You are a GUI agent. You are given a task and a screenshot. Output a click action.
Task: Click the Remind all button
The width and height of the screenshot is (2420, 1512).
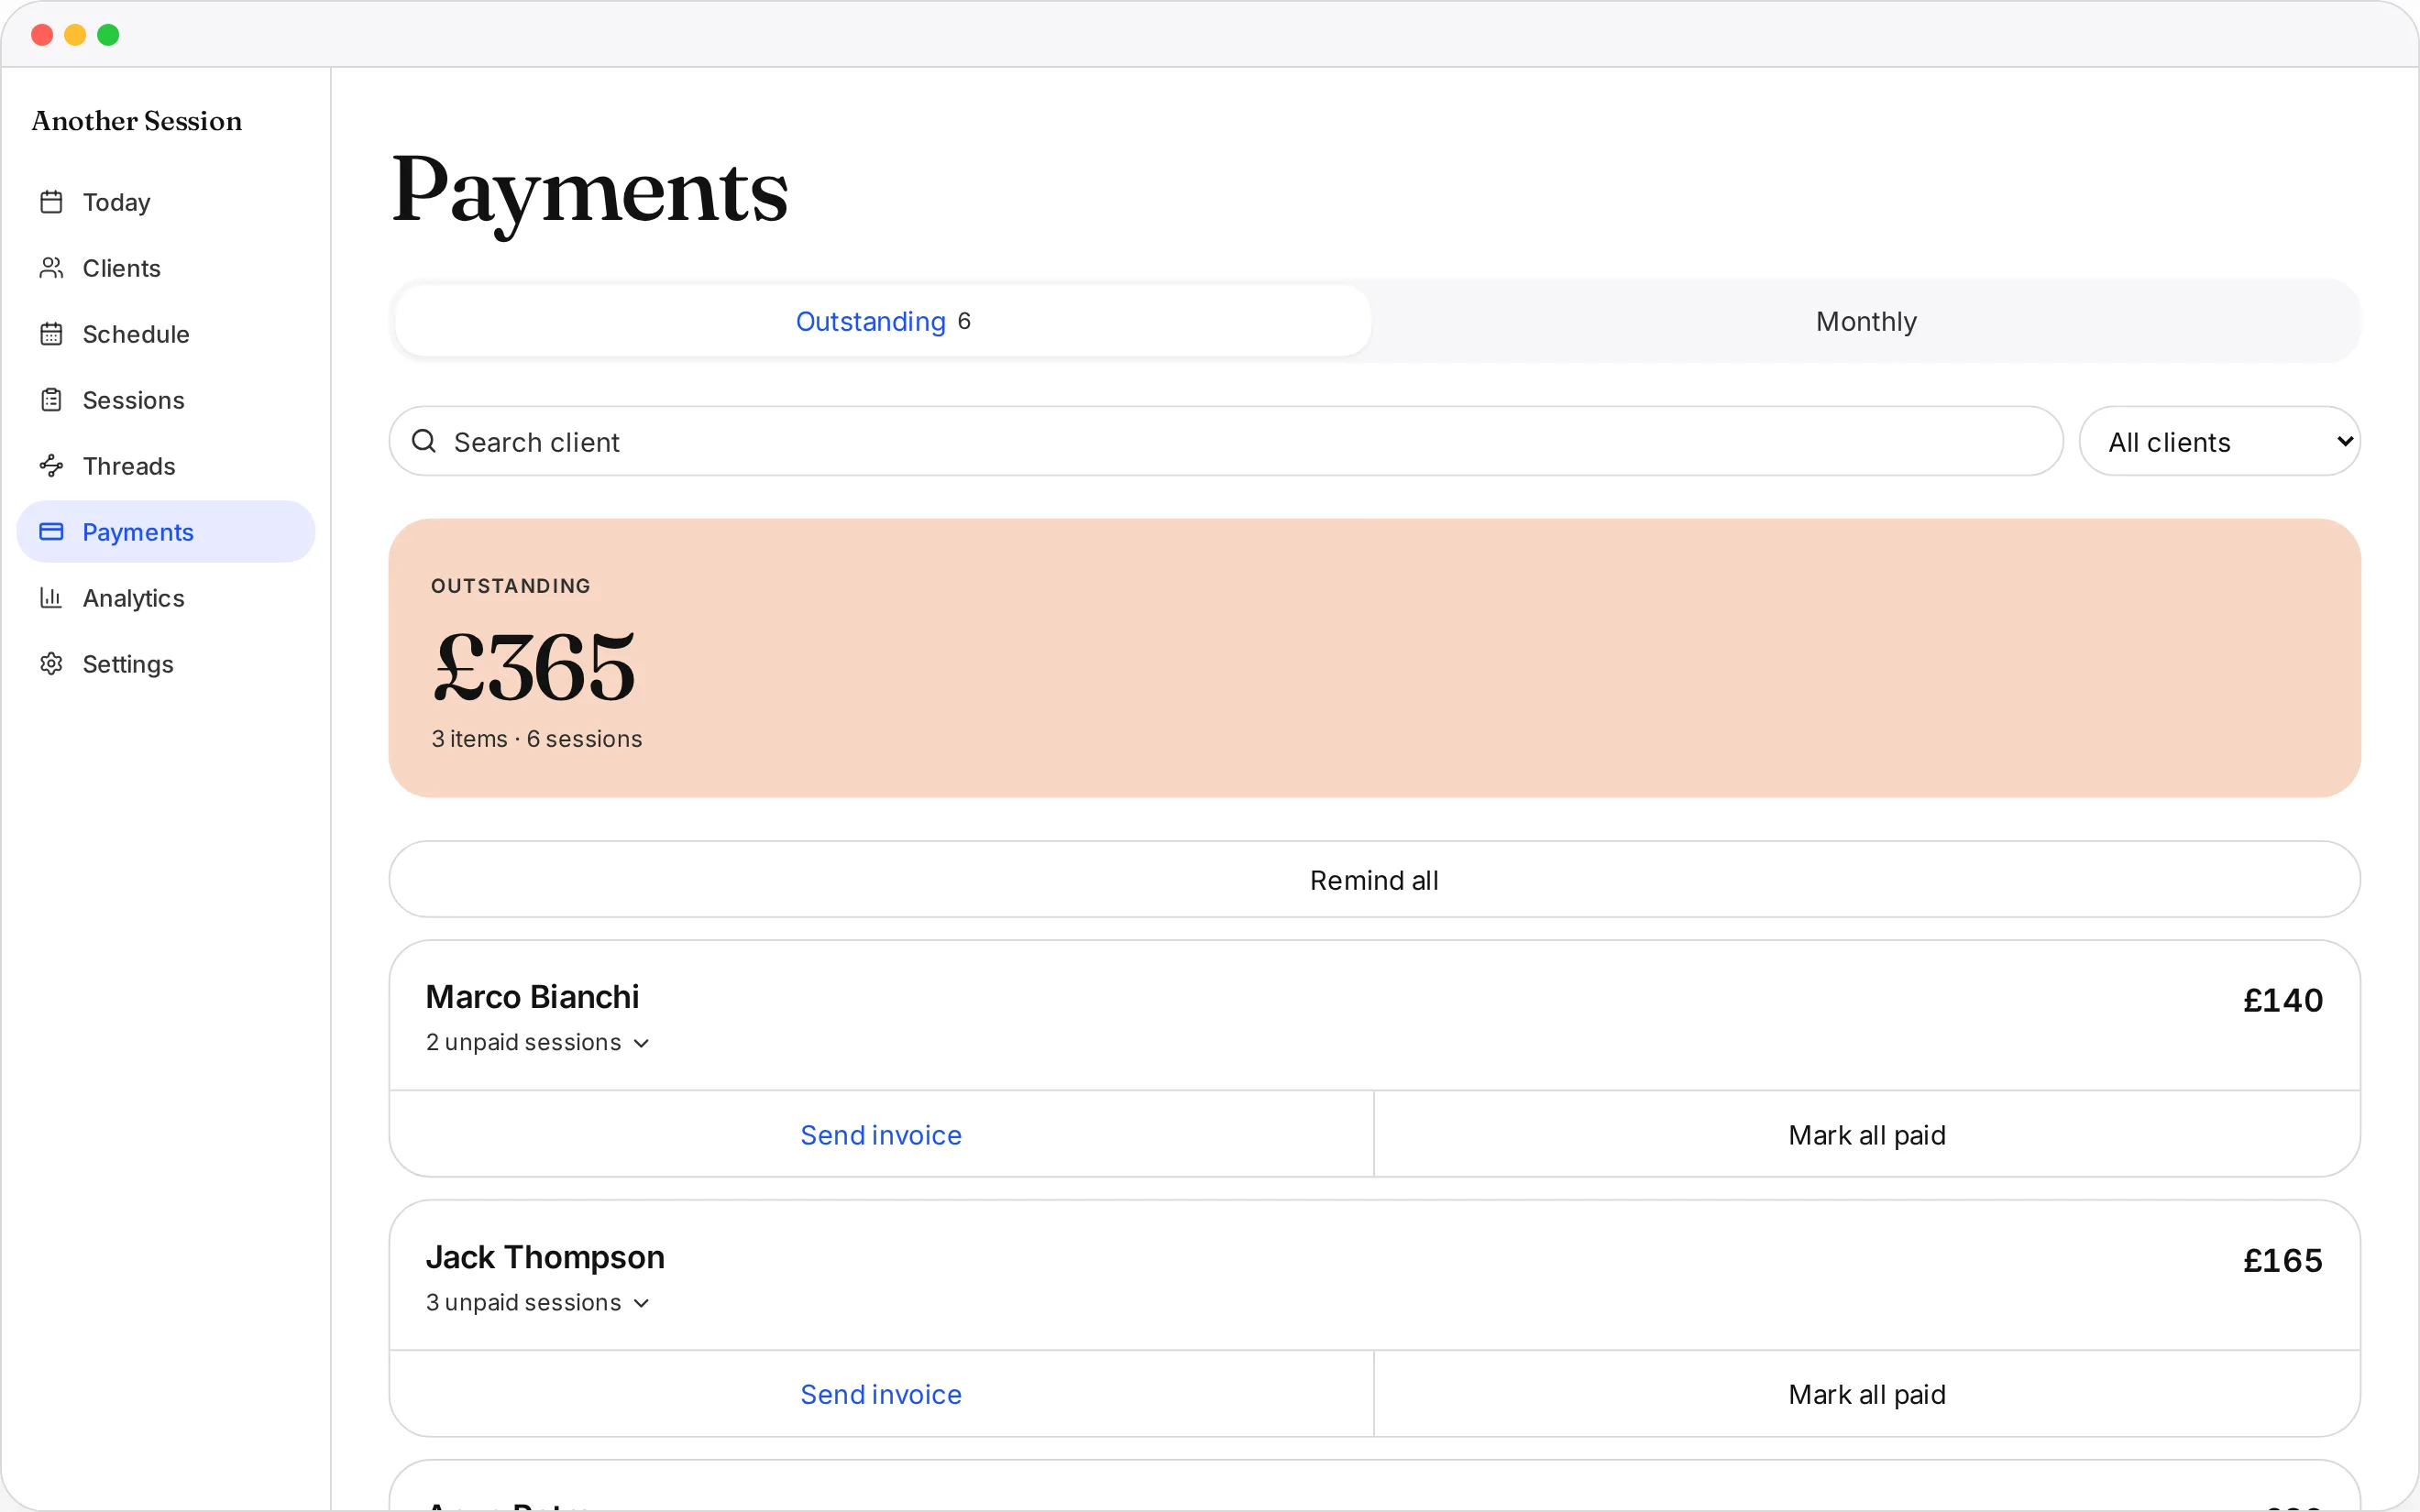click(x=1375, y=879)
